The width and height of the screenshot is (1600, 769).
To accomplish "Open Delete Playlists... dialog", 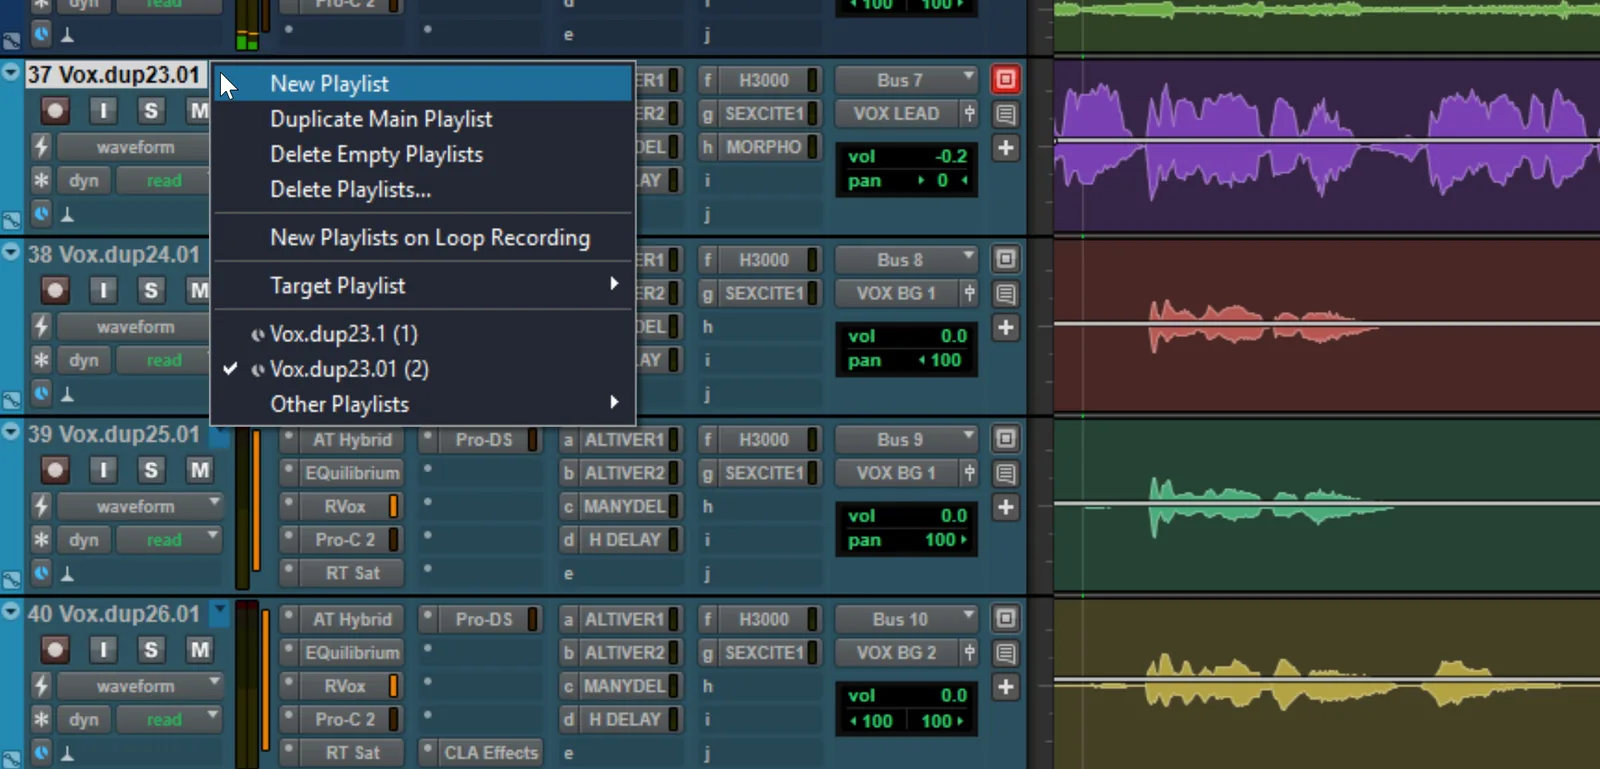I will [424, 189].
